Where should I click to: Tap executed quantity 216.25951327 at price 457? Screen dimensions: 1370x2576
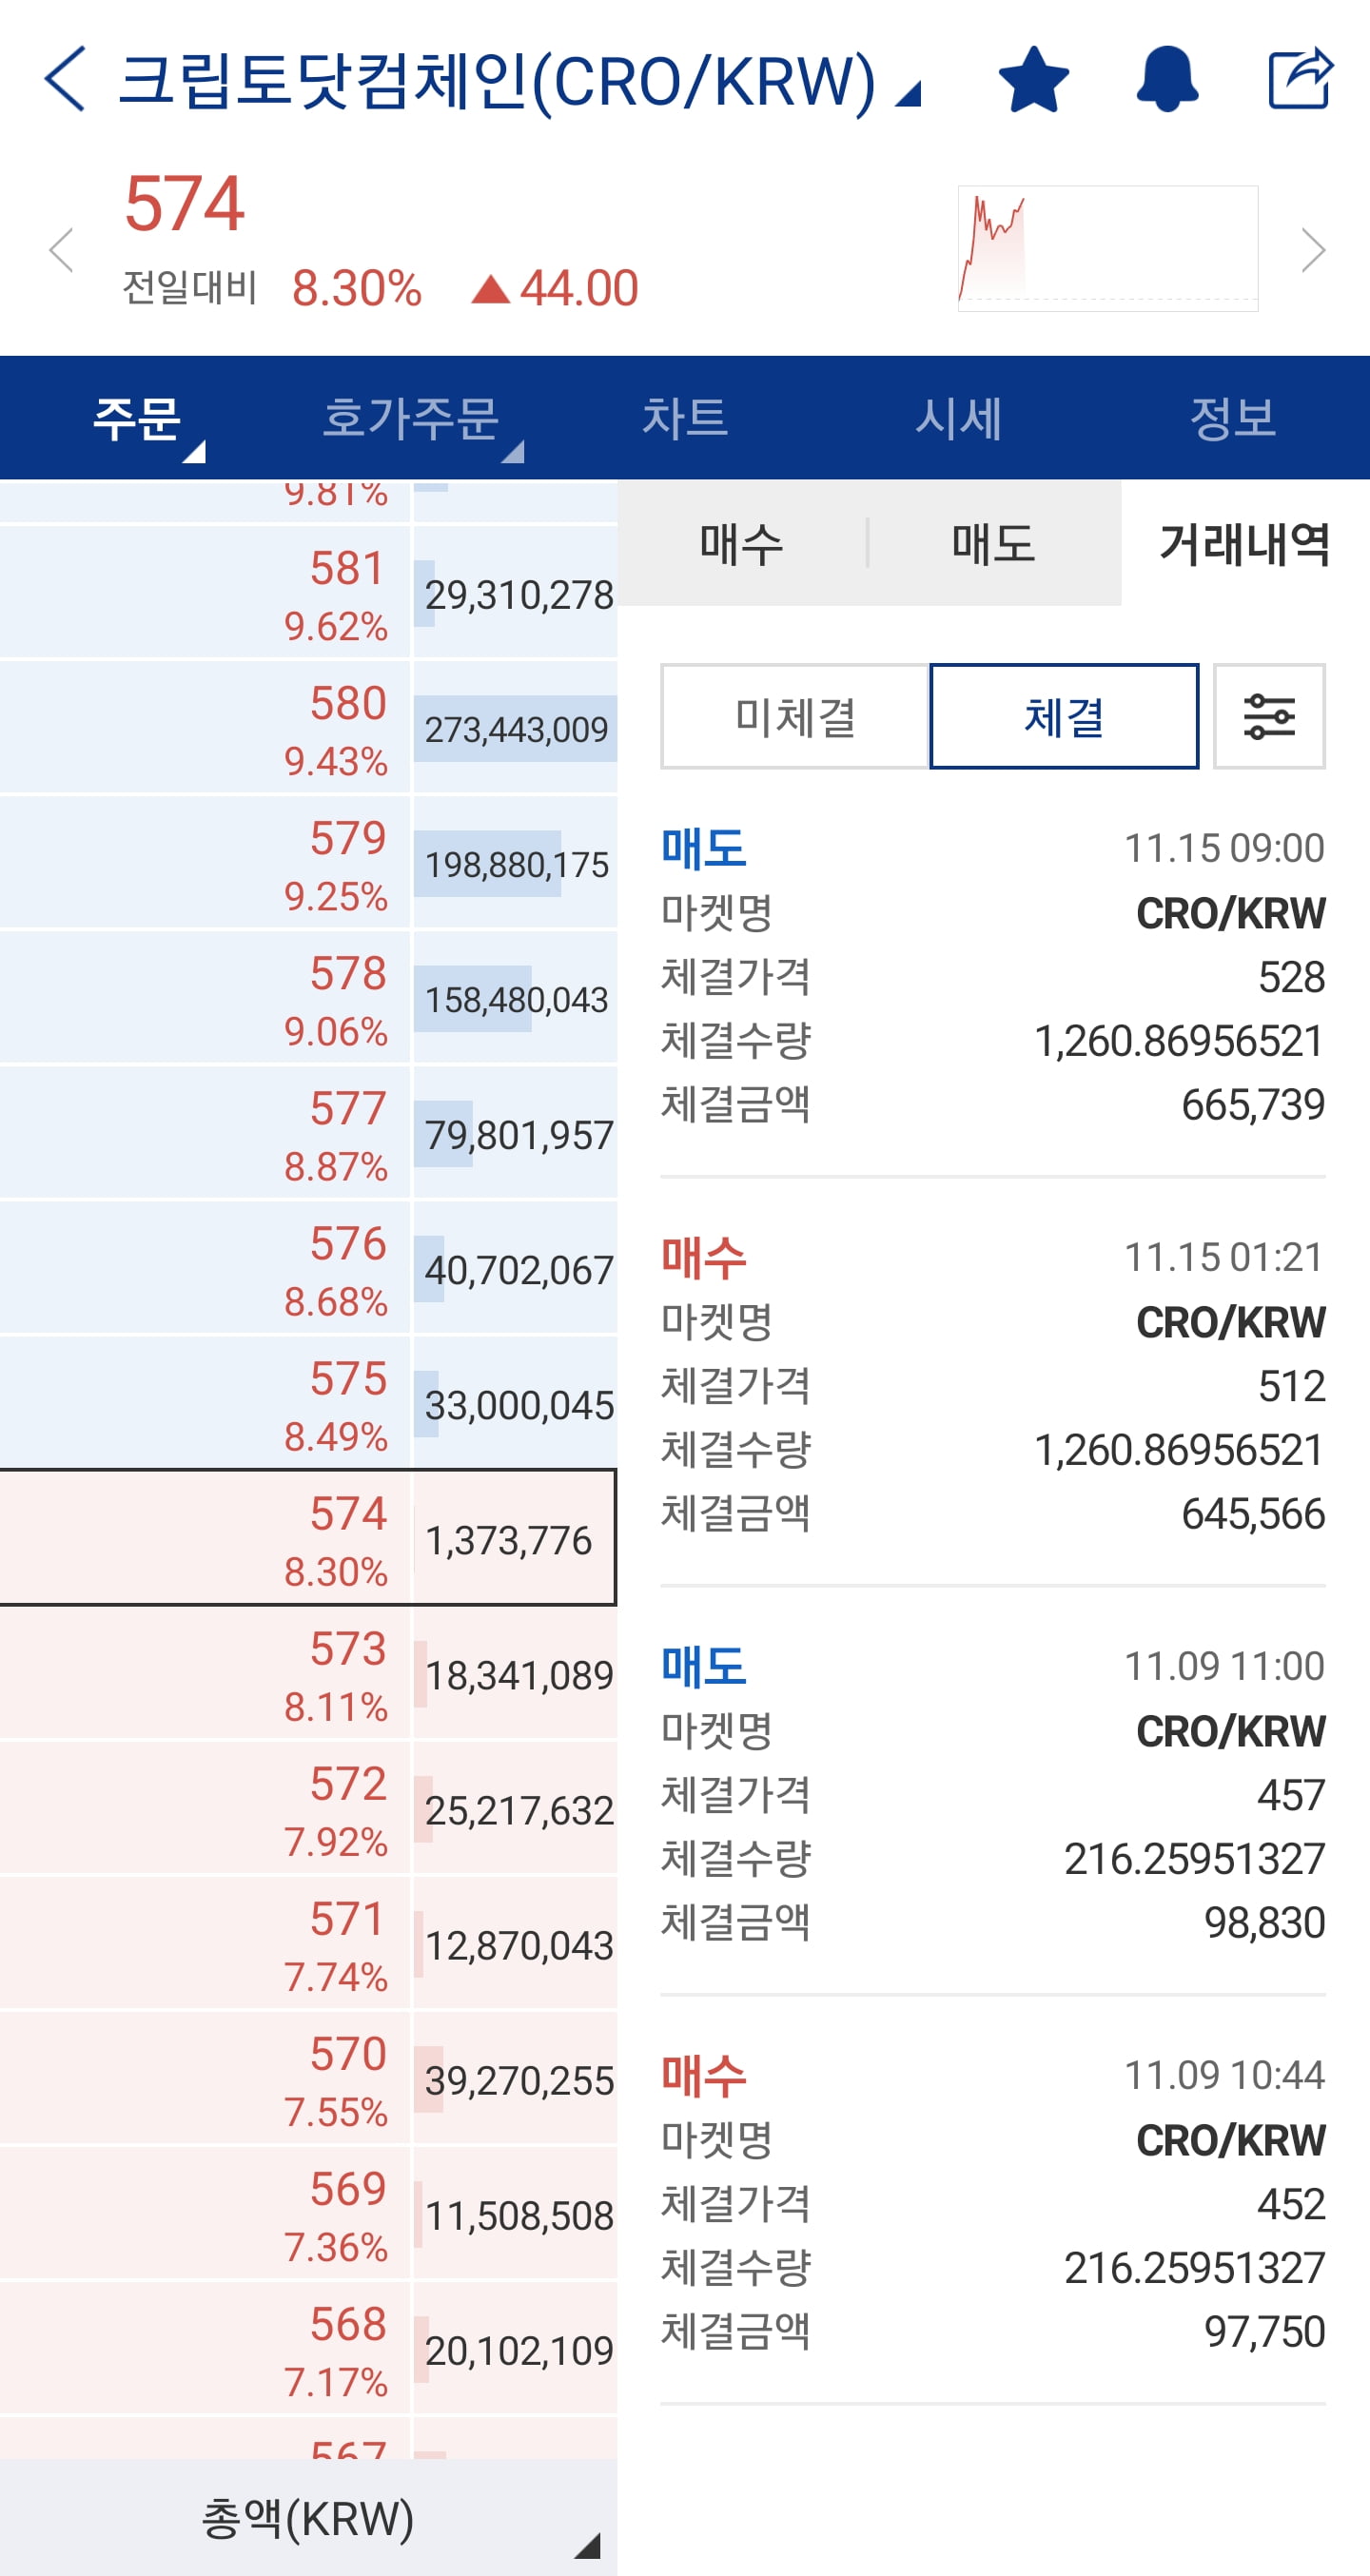(1194, 1858)
